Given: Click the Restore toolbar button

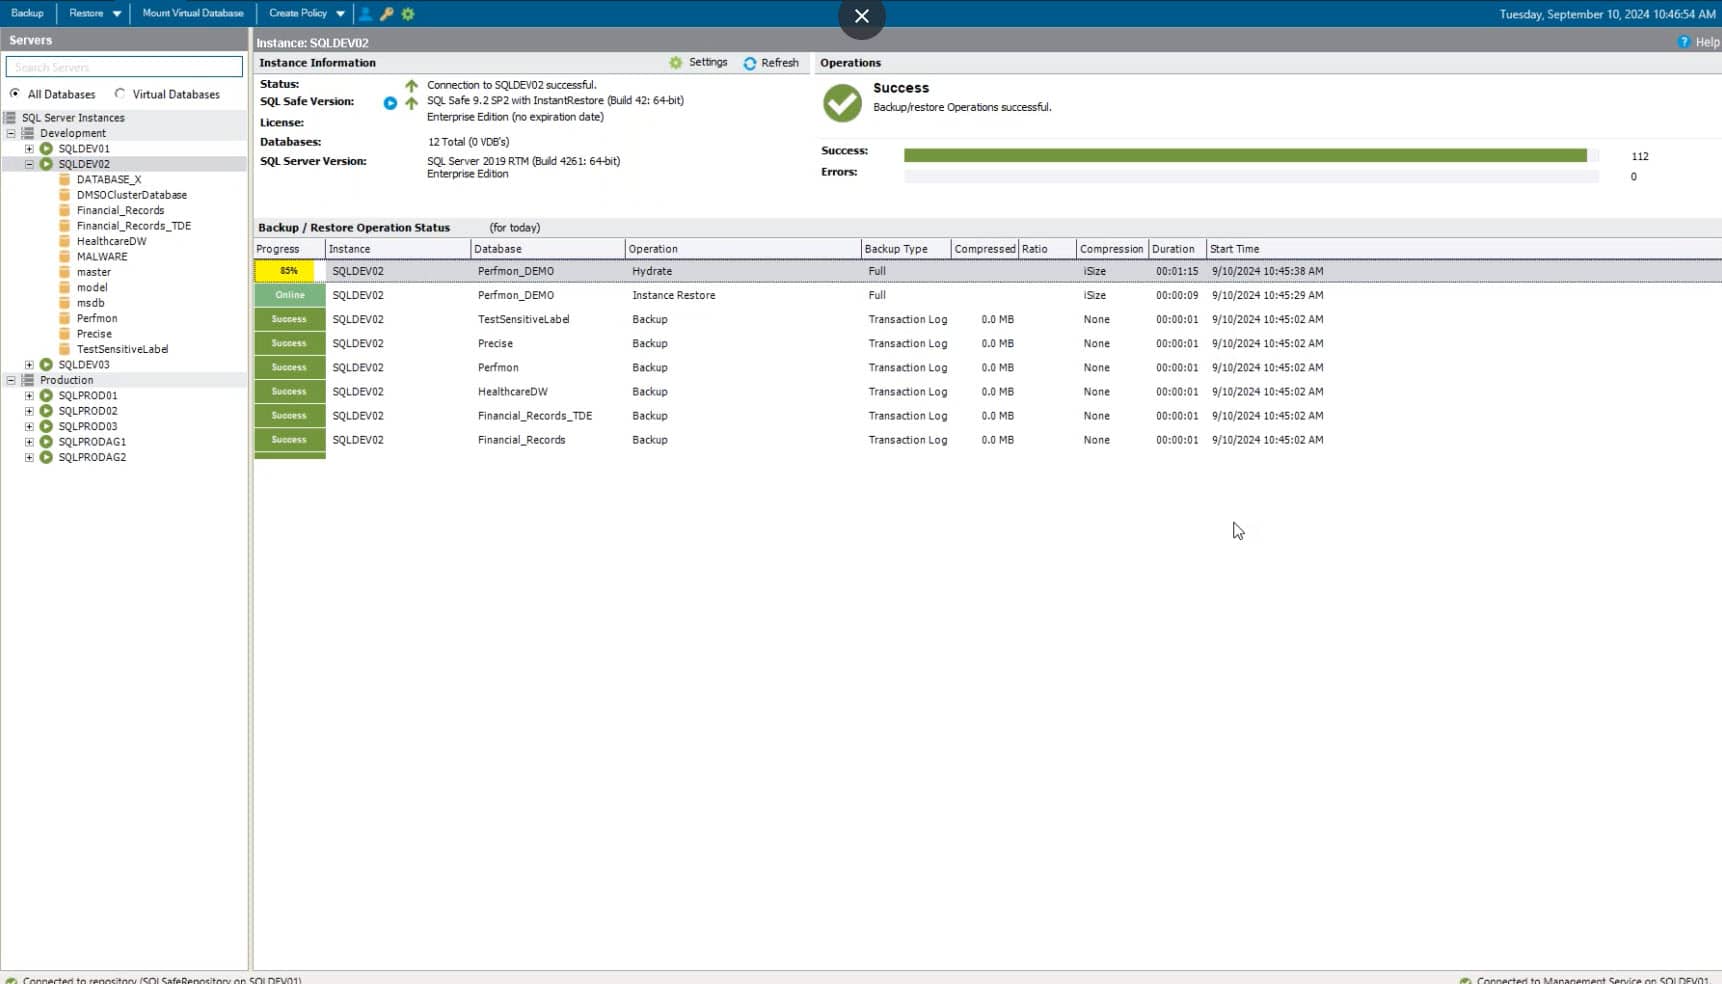Looking at the screenshot, I should [86, 13].
